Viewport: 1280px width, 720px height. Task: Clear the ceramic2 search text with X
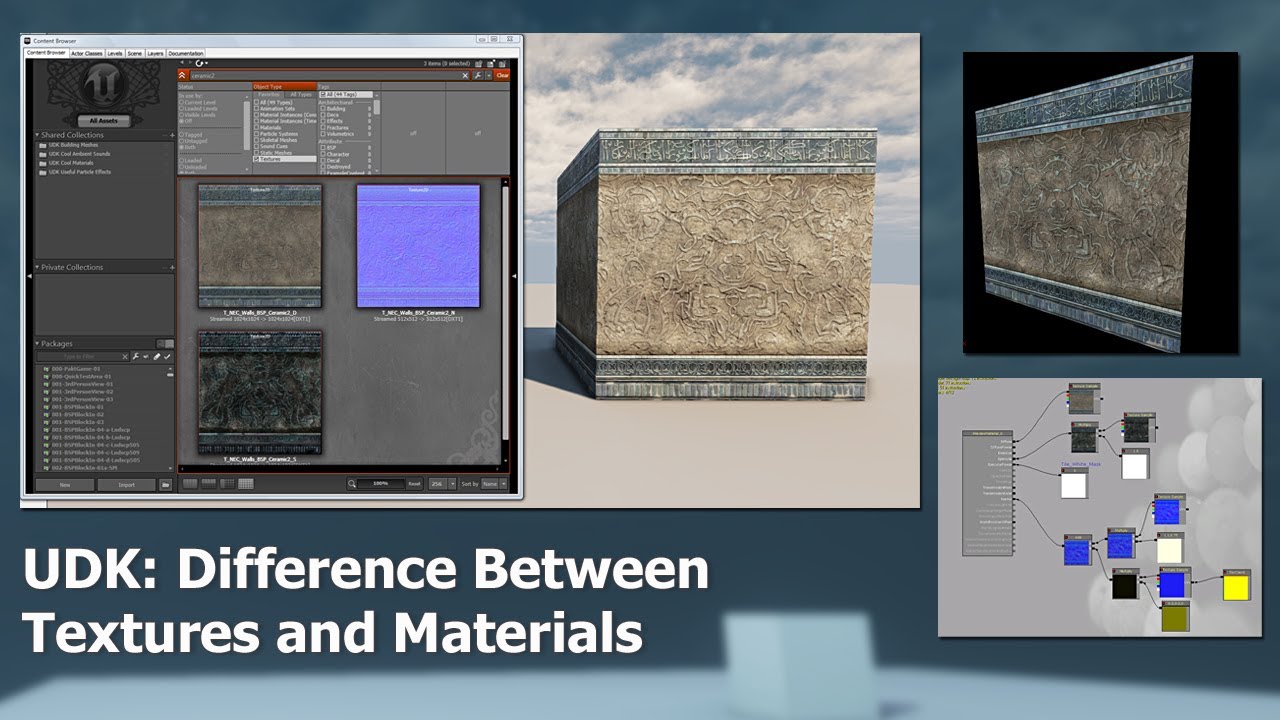[465, 75]
